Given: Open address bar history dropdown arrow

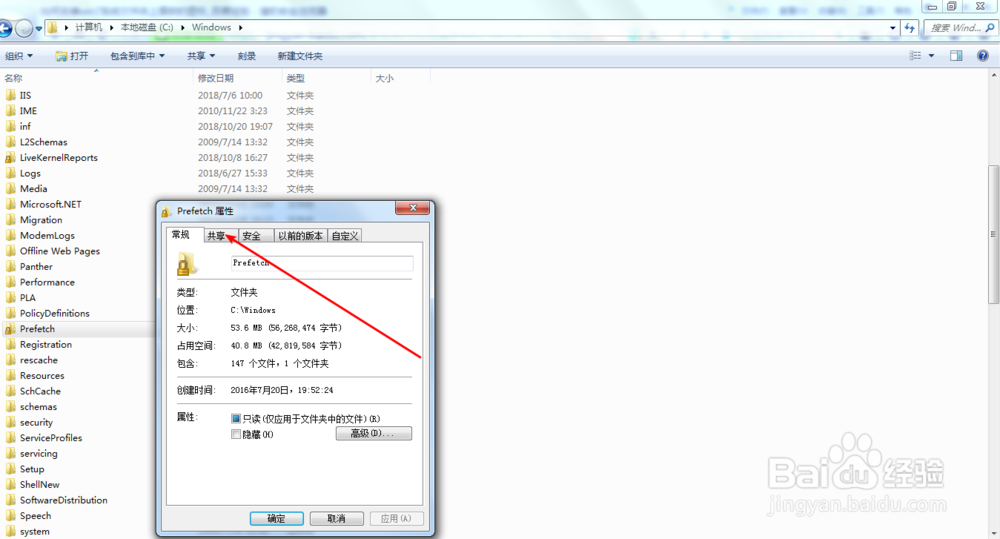Looking at the screenshot, I should click(892, 28).
